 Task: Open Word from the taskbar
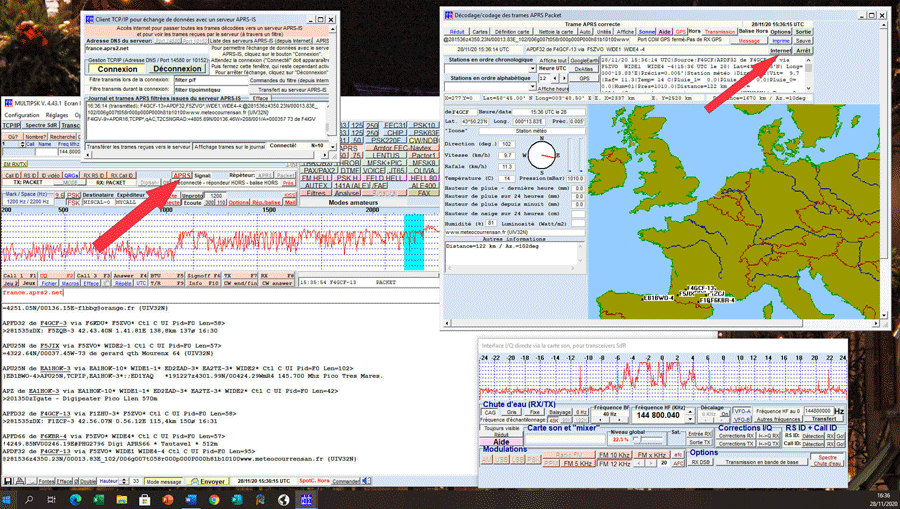pyautogui.click(x=191, y=500)
